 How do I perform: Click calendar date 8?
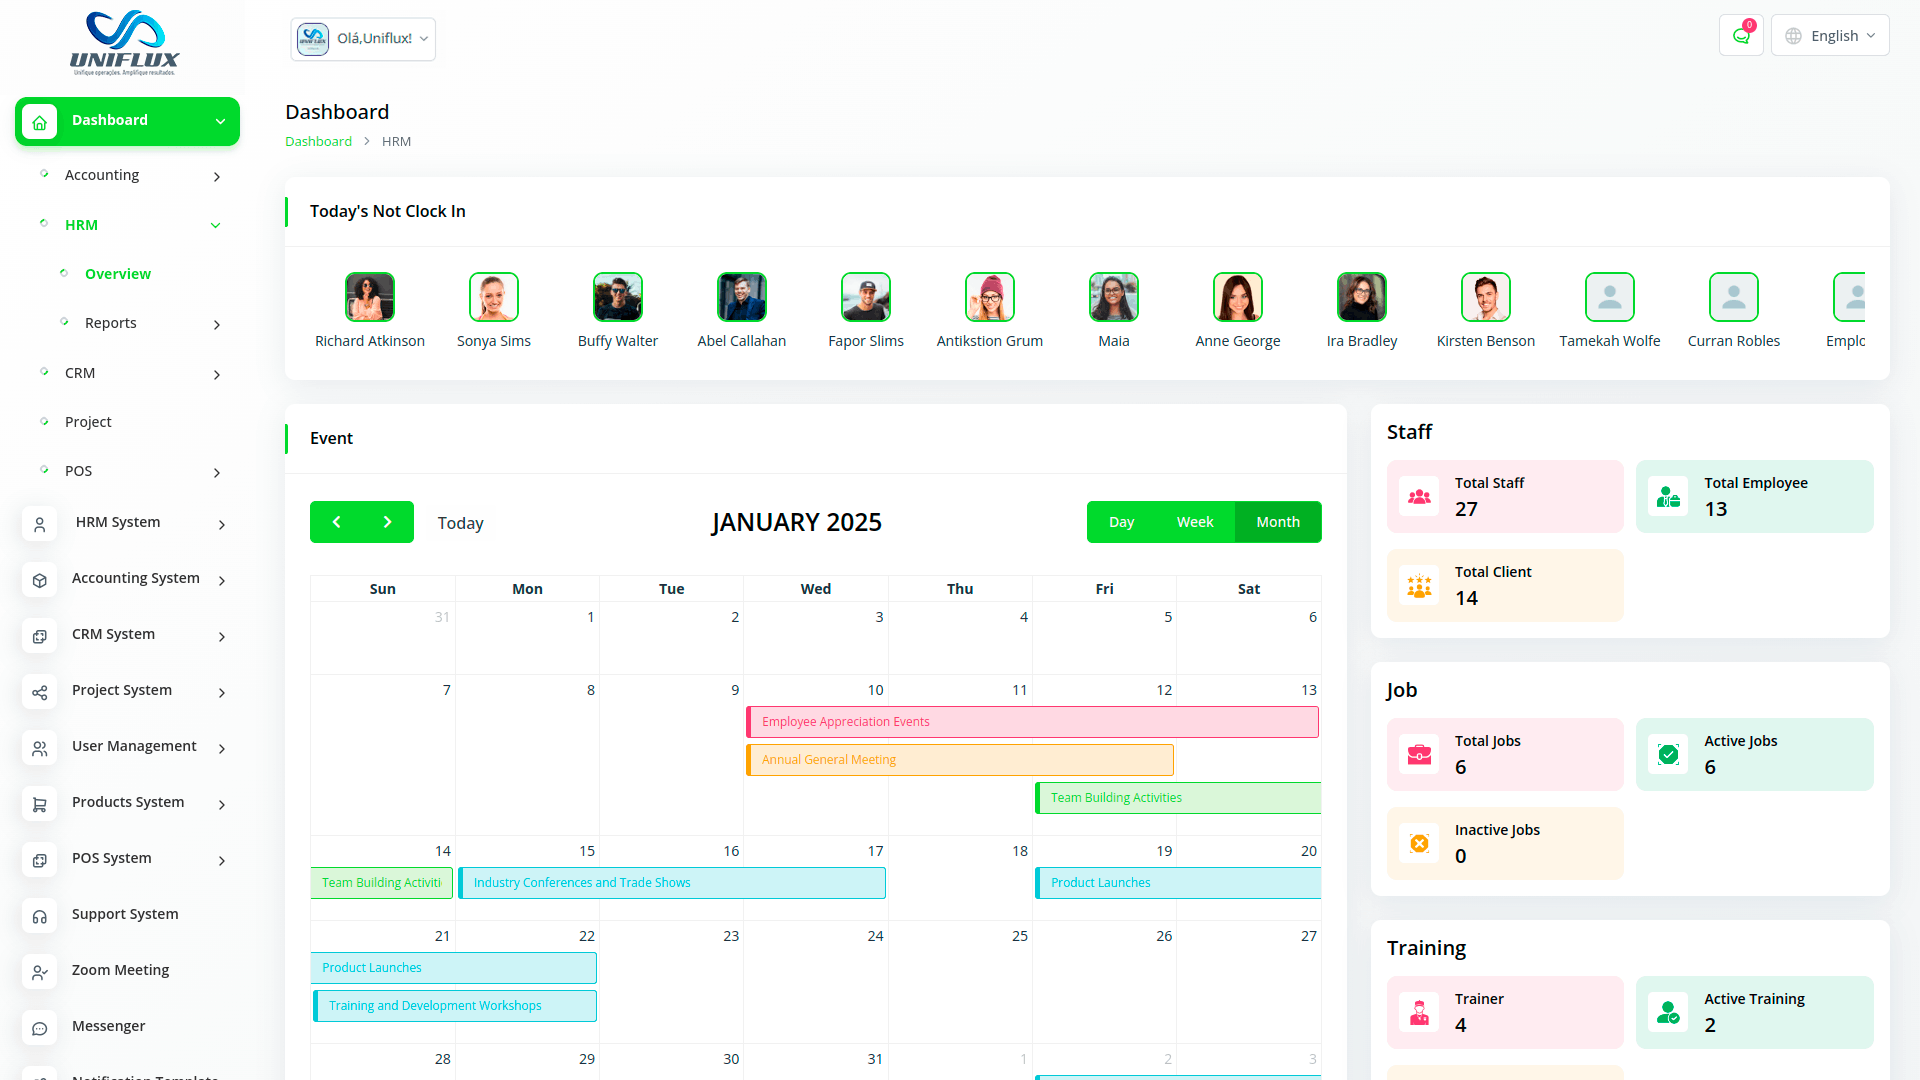[590, 690]
